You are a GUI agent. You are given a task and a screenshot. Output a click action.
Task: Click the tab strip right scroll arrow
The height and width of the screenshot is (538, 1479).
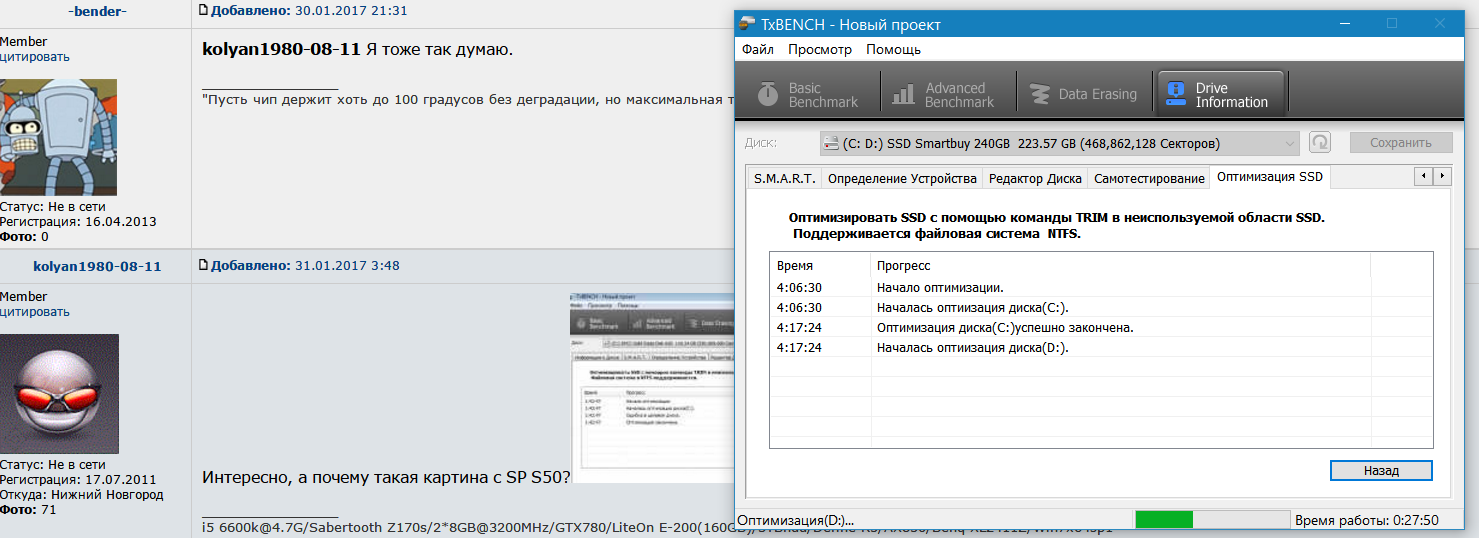click(x=1442, y=176)
